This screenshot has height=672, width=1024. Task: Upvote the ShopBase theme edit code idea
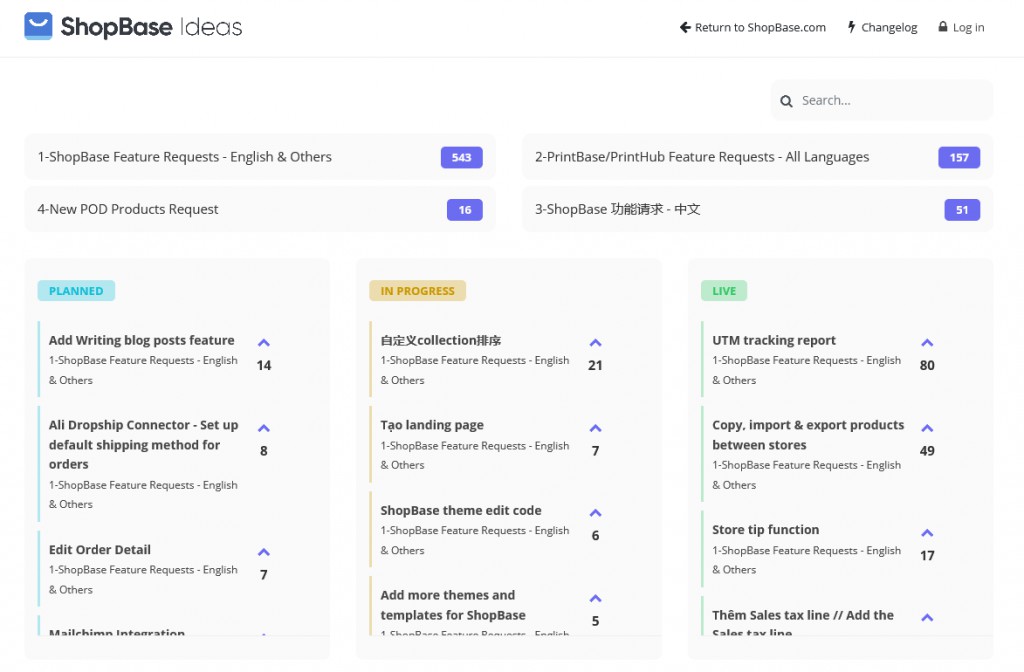click(595, 513)
